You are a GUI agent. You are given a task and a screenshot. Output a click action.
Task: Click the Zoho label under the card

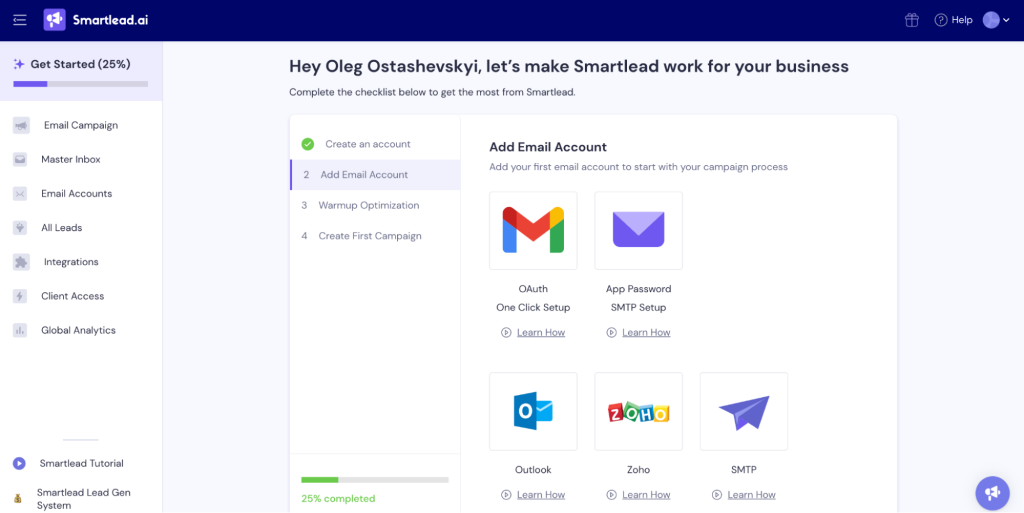pos(638,470)
